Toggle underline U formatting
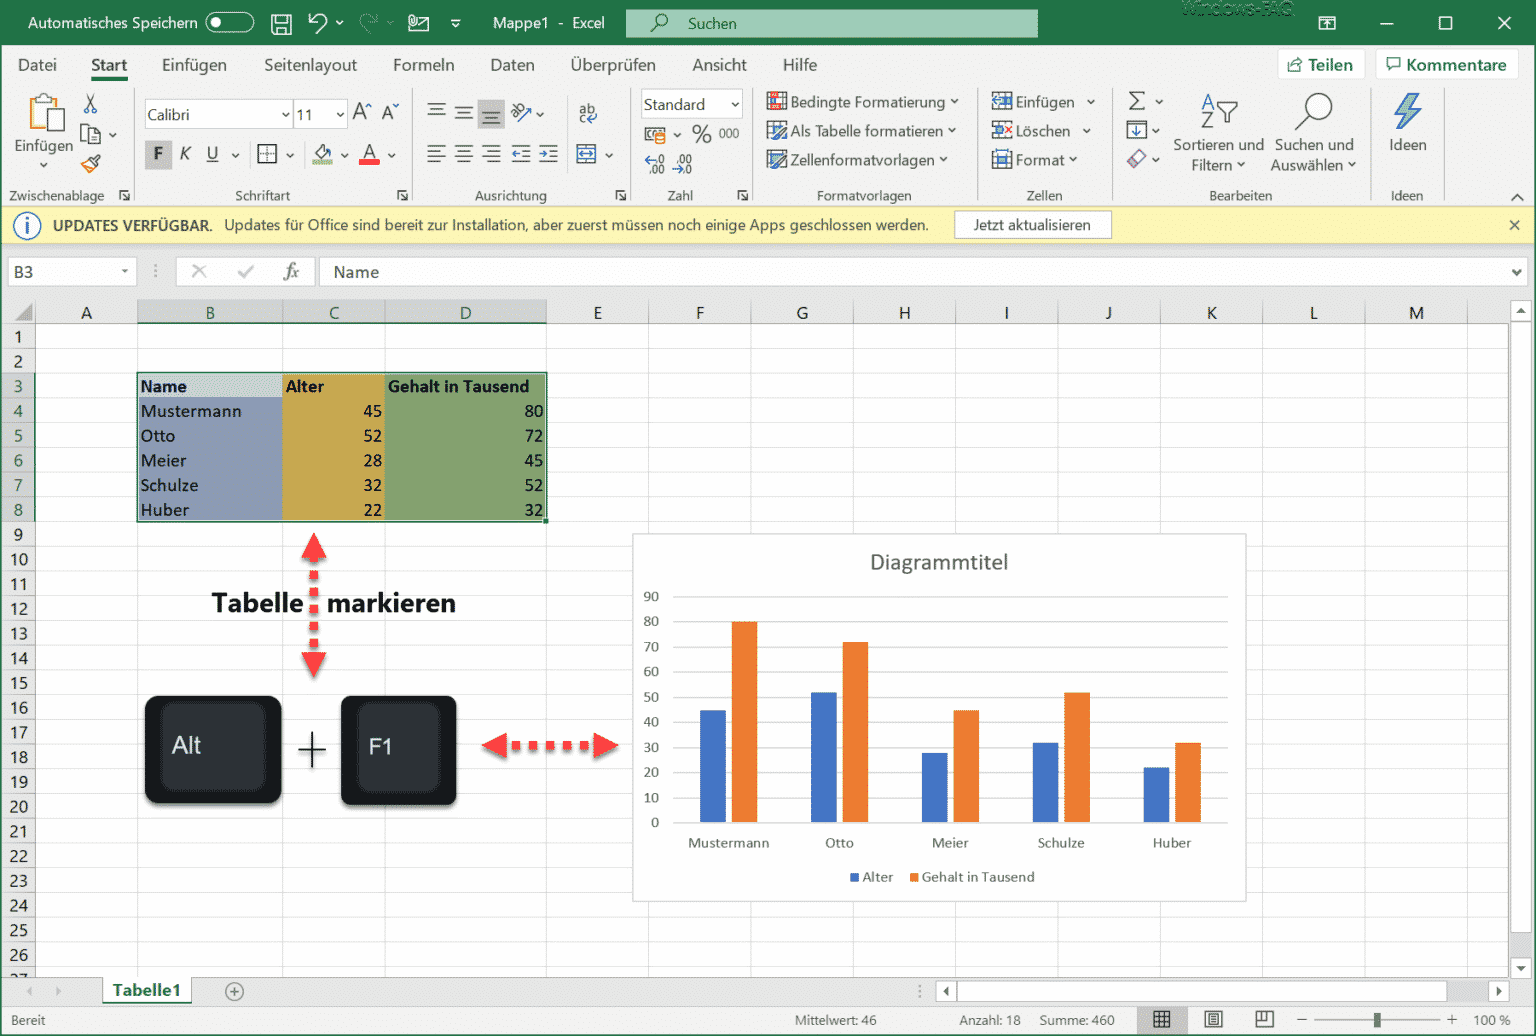 pos(212,154)
